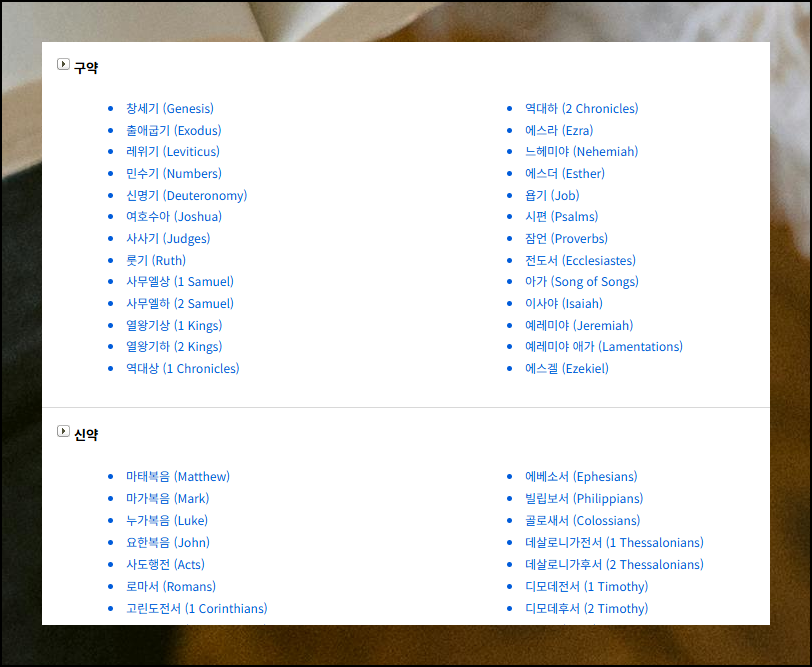Open 이사야 (Isaiah) link
The width and height of the screenshot is (812, 667).
click(564, 303)
